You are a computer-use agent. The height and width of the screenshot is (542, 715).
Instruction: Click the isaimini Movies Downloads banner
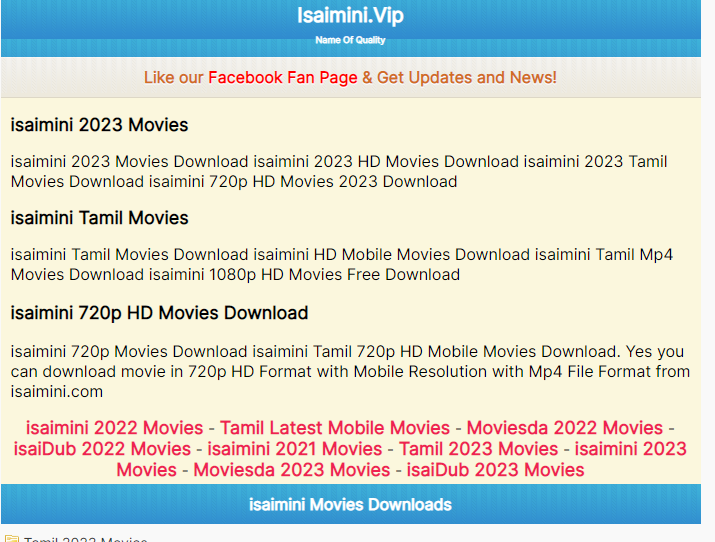coord(350,505)
